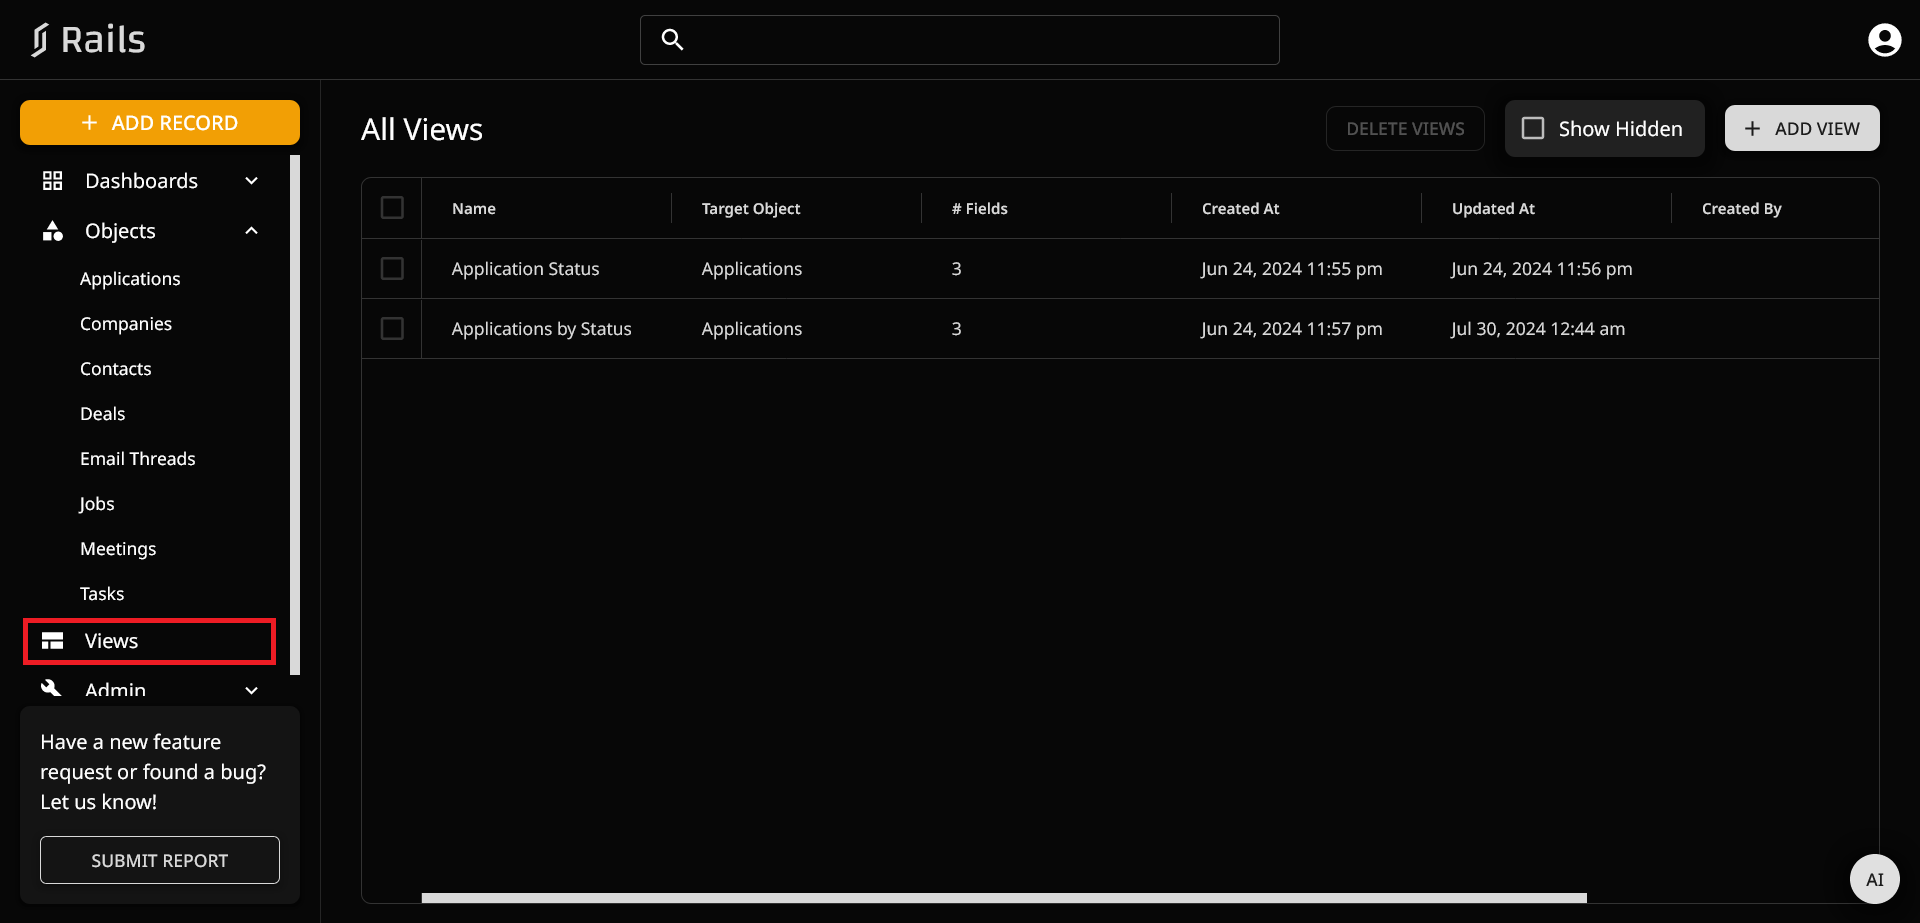Viewport: 1920px width, 923px height.
Task: Open the user account profile icon
Action: coord(1884,40)
